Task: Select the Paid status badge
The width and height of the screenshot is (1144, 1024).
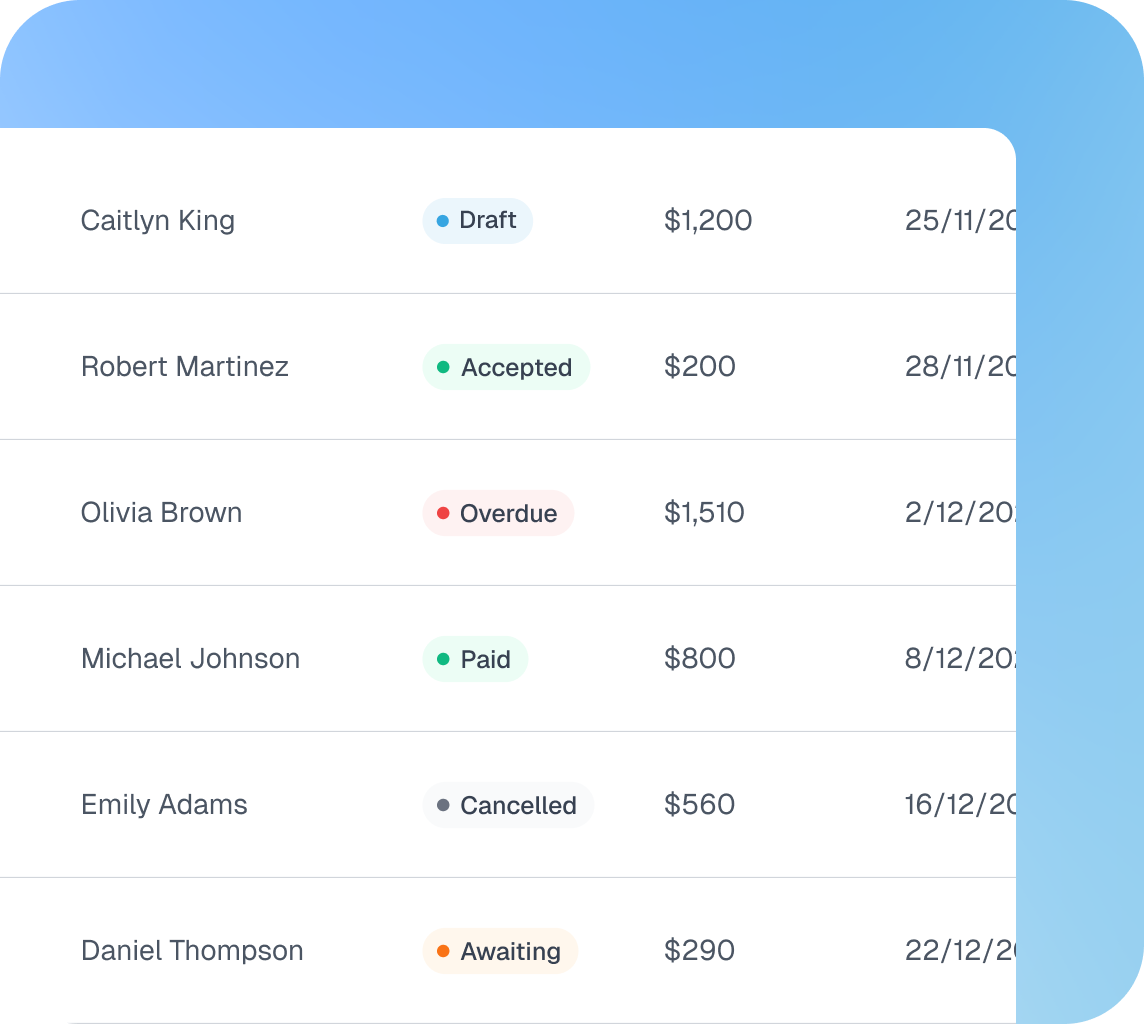Action: click(475, 659)
